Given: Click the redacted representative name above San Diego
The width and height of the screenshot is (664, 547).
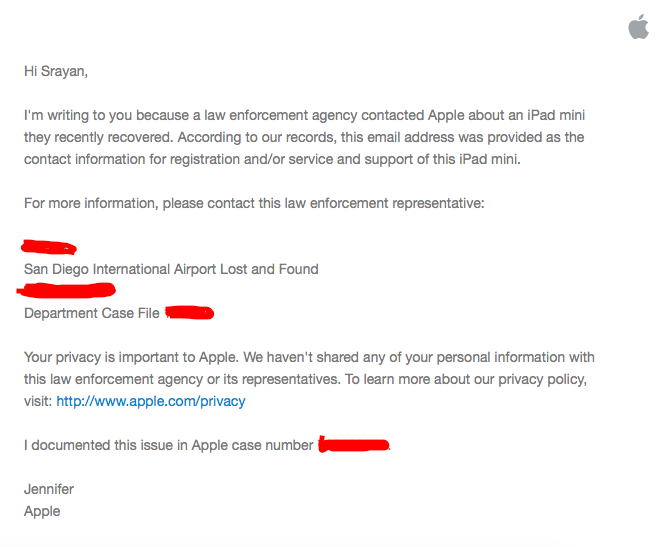Looking at the screenshot, I should 49,247.
